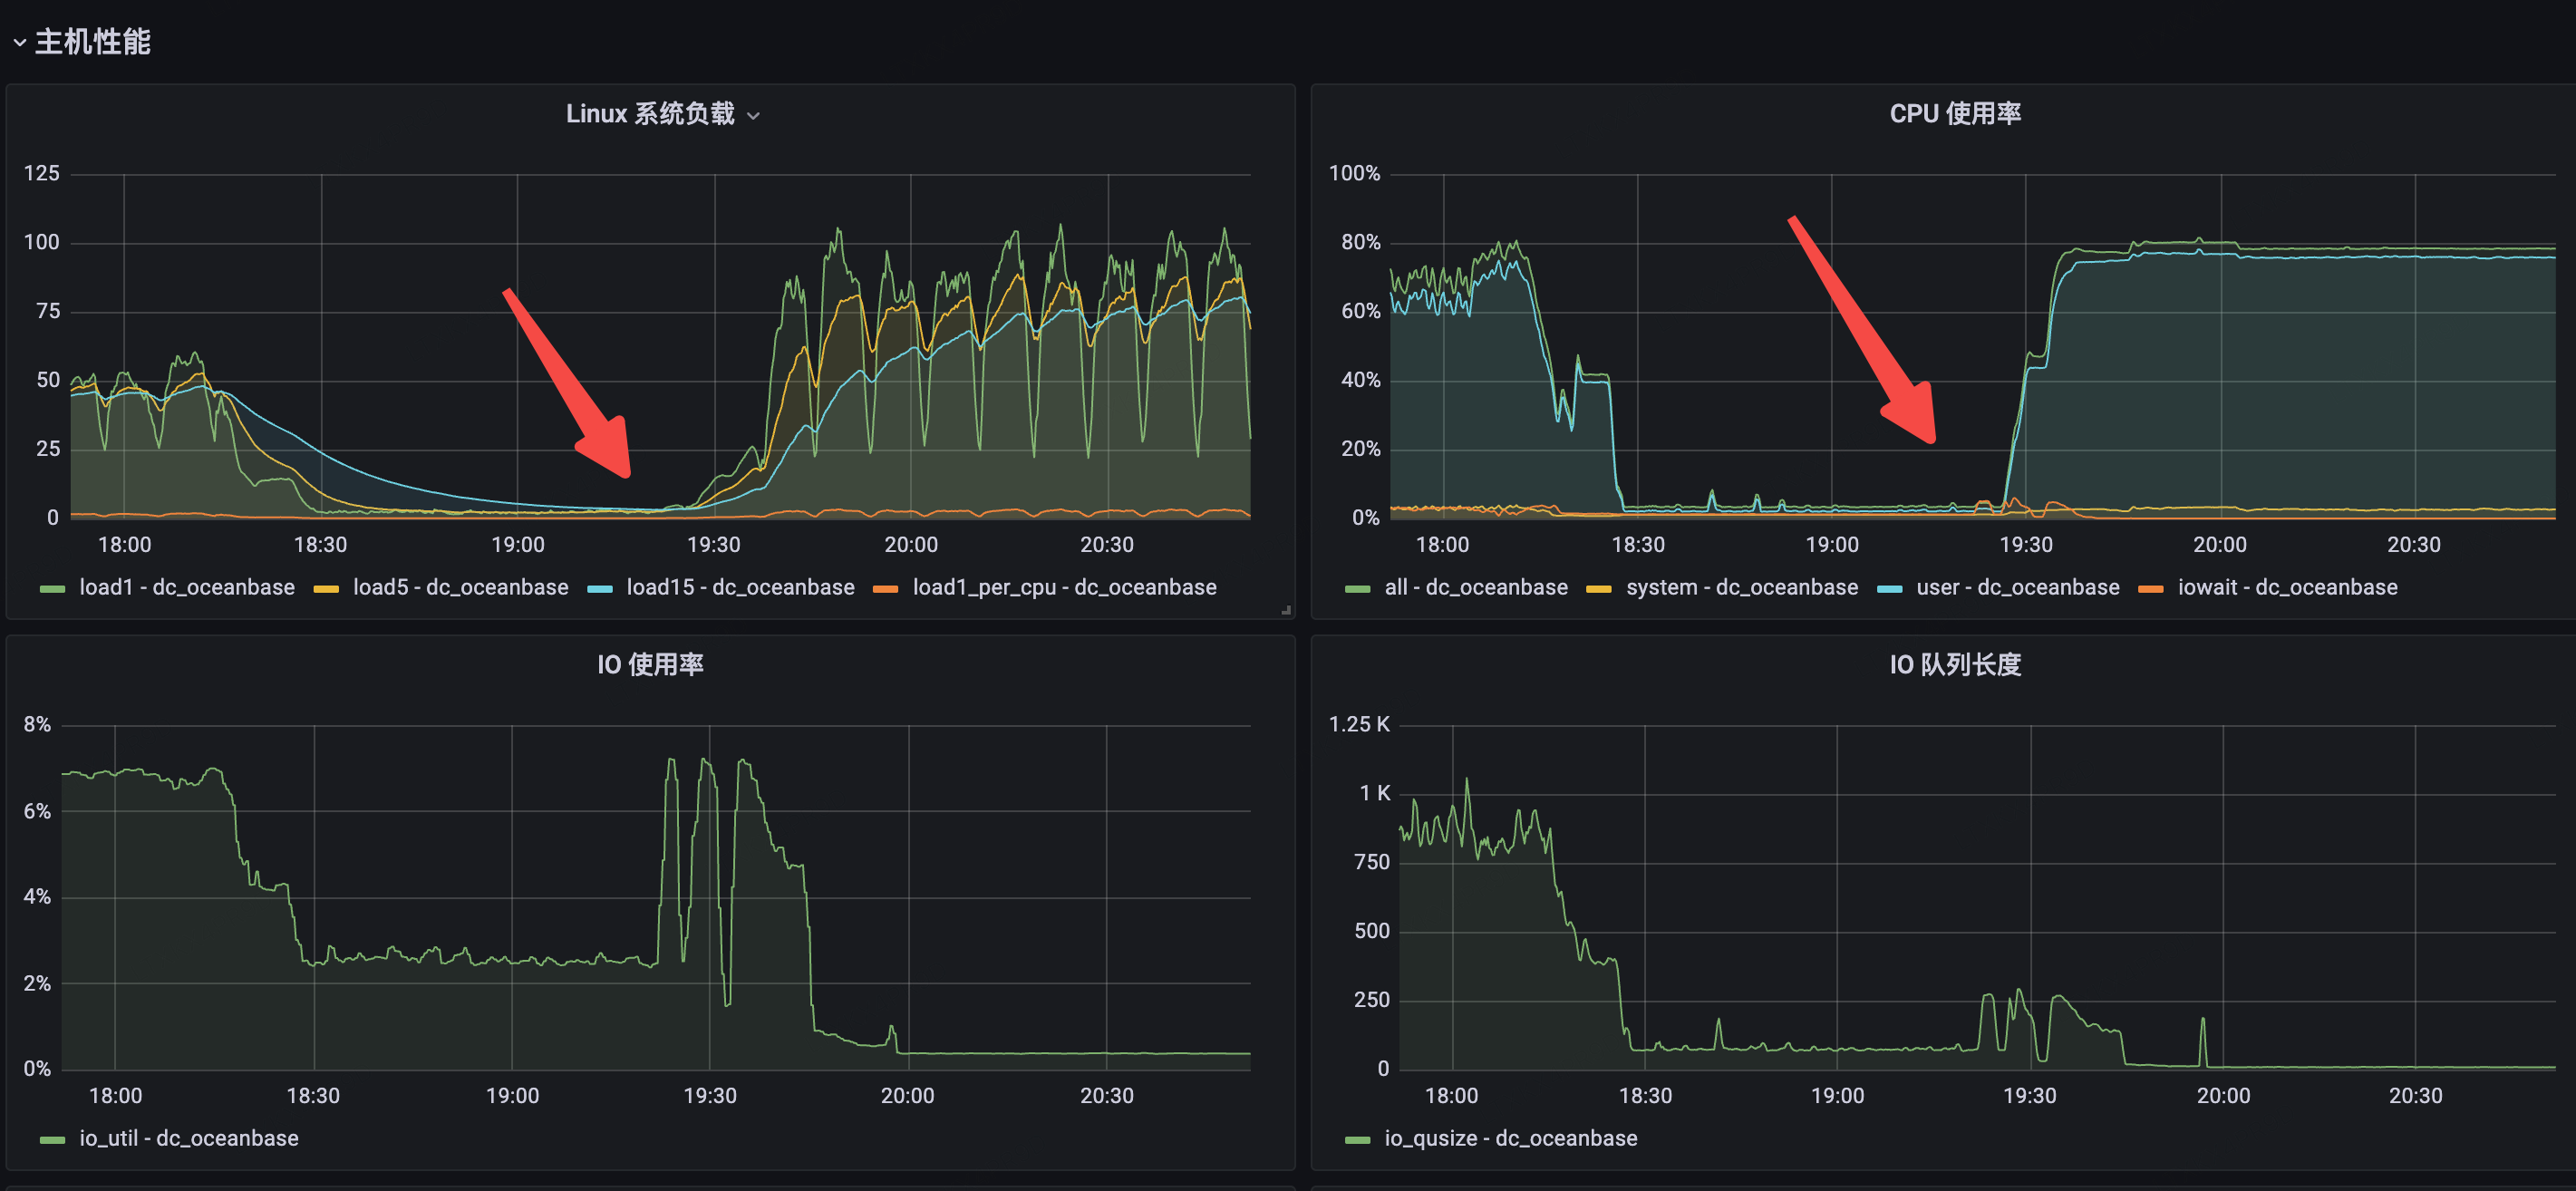Open the IO 使用率 panel title menu
The height and width of the screenshot is (1191, 2576).
tap(650, 665)
